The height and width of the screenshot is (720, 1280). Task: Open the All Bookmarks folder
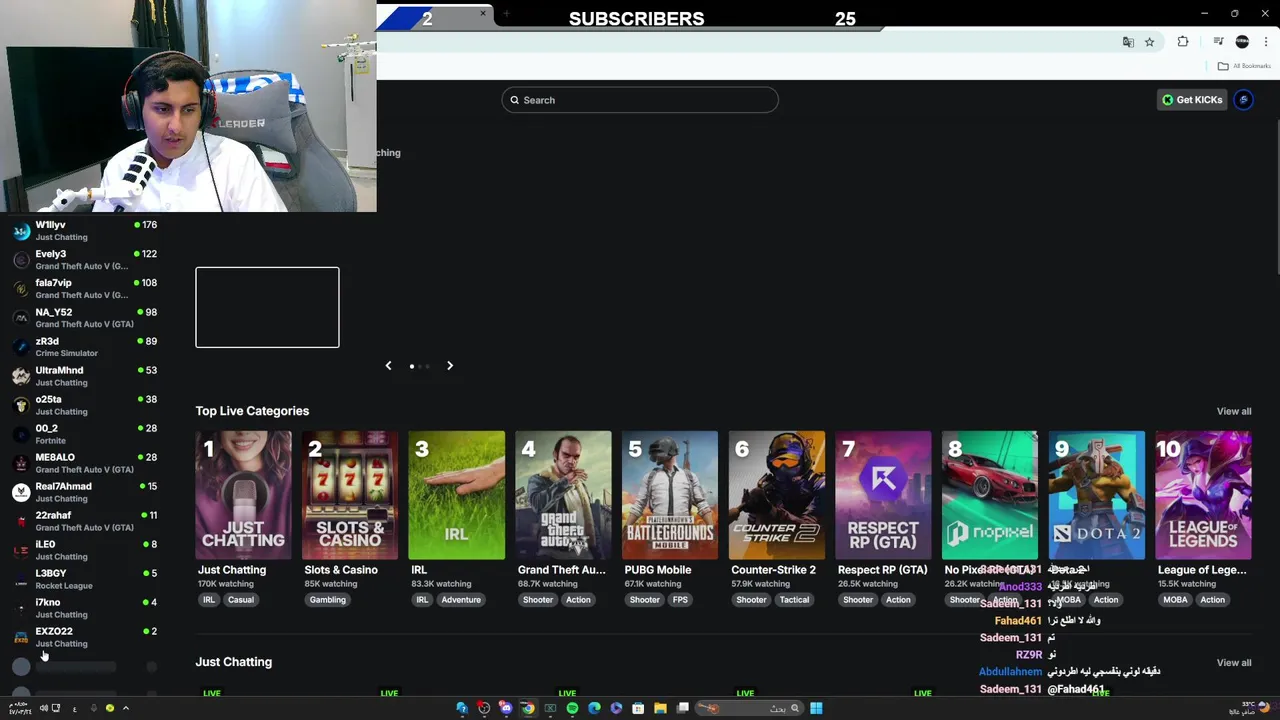coord(1244,66)
